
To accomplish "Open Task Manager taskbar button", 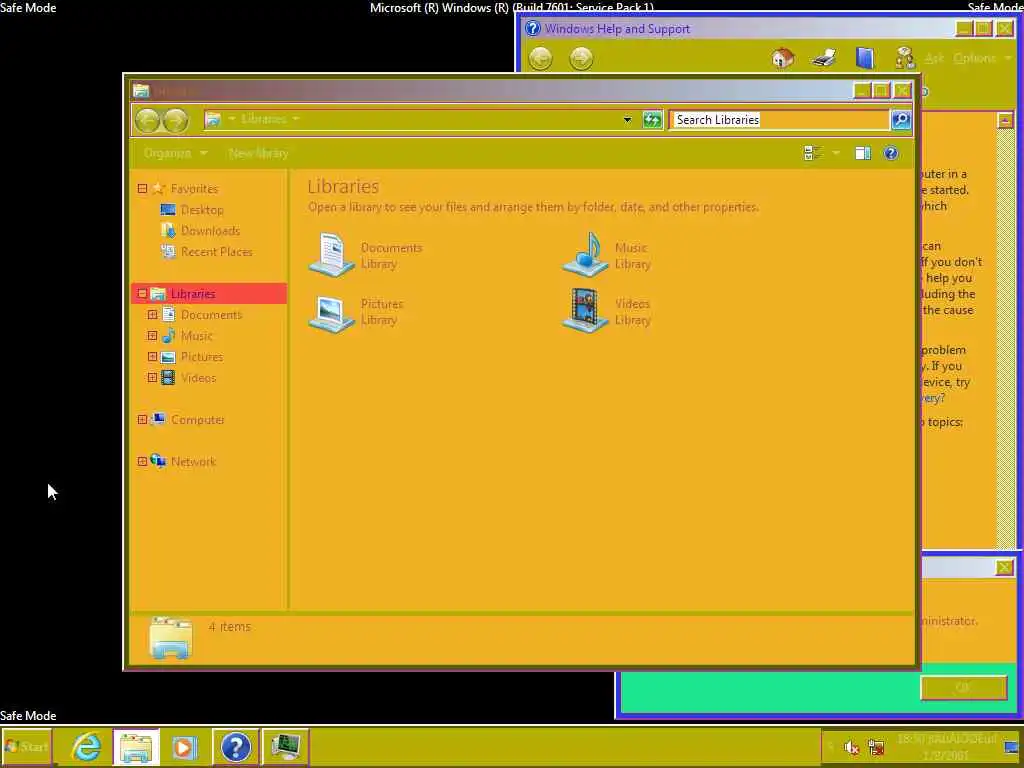I will click(x=285, y=746).
